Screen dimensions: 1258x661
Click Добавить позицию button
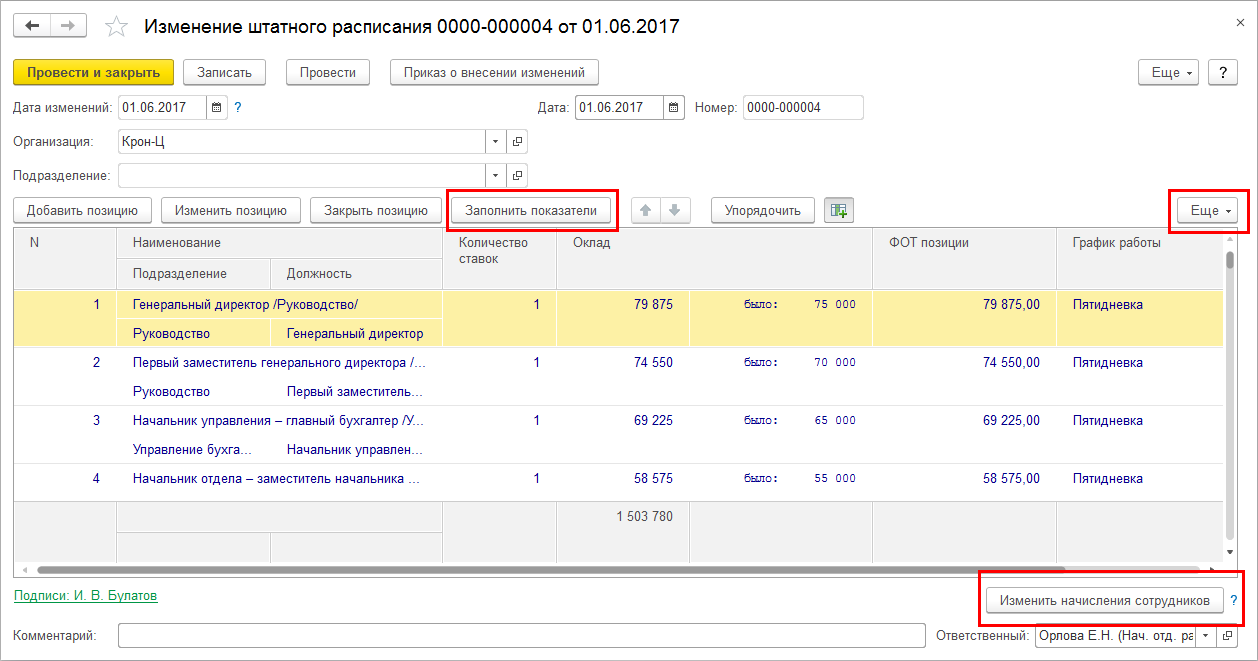click(x=82, y=210)
